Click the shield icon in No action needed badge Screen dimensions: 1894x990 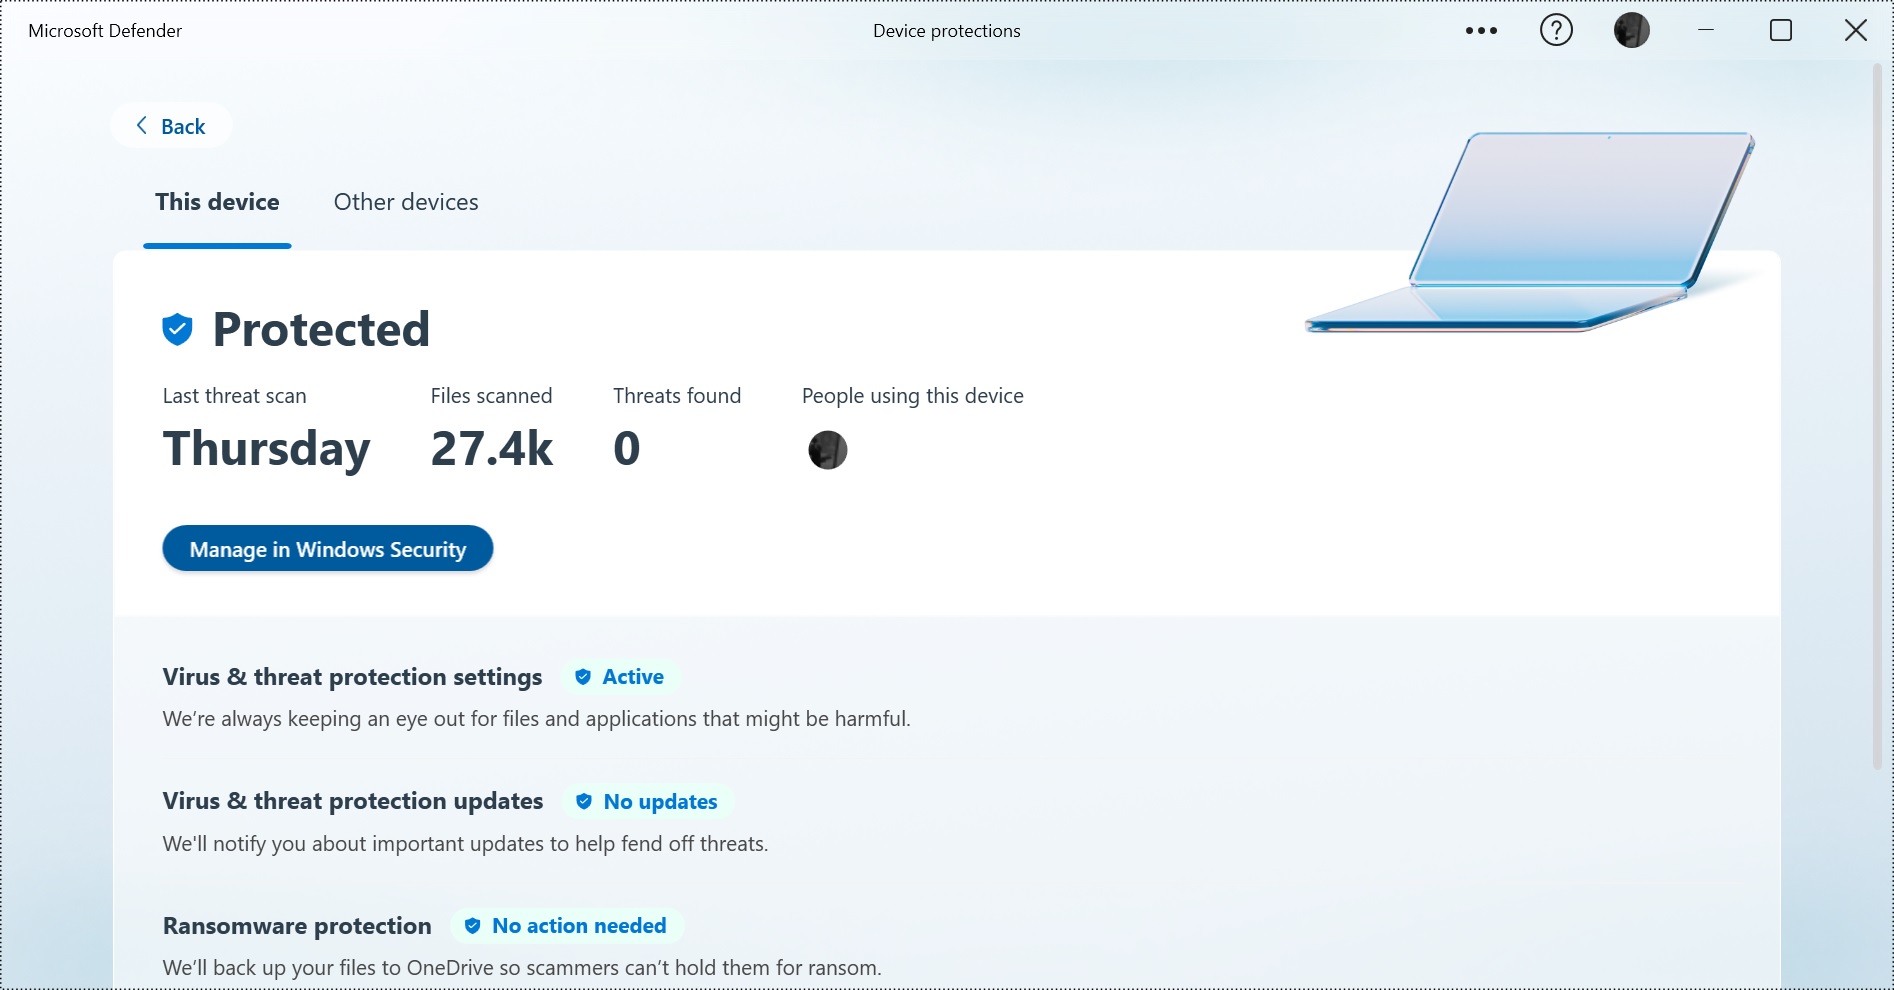(473, 926)
